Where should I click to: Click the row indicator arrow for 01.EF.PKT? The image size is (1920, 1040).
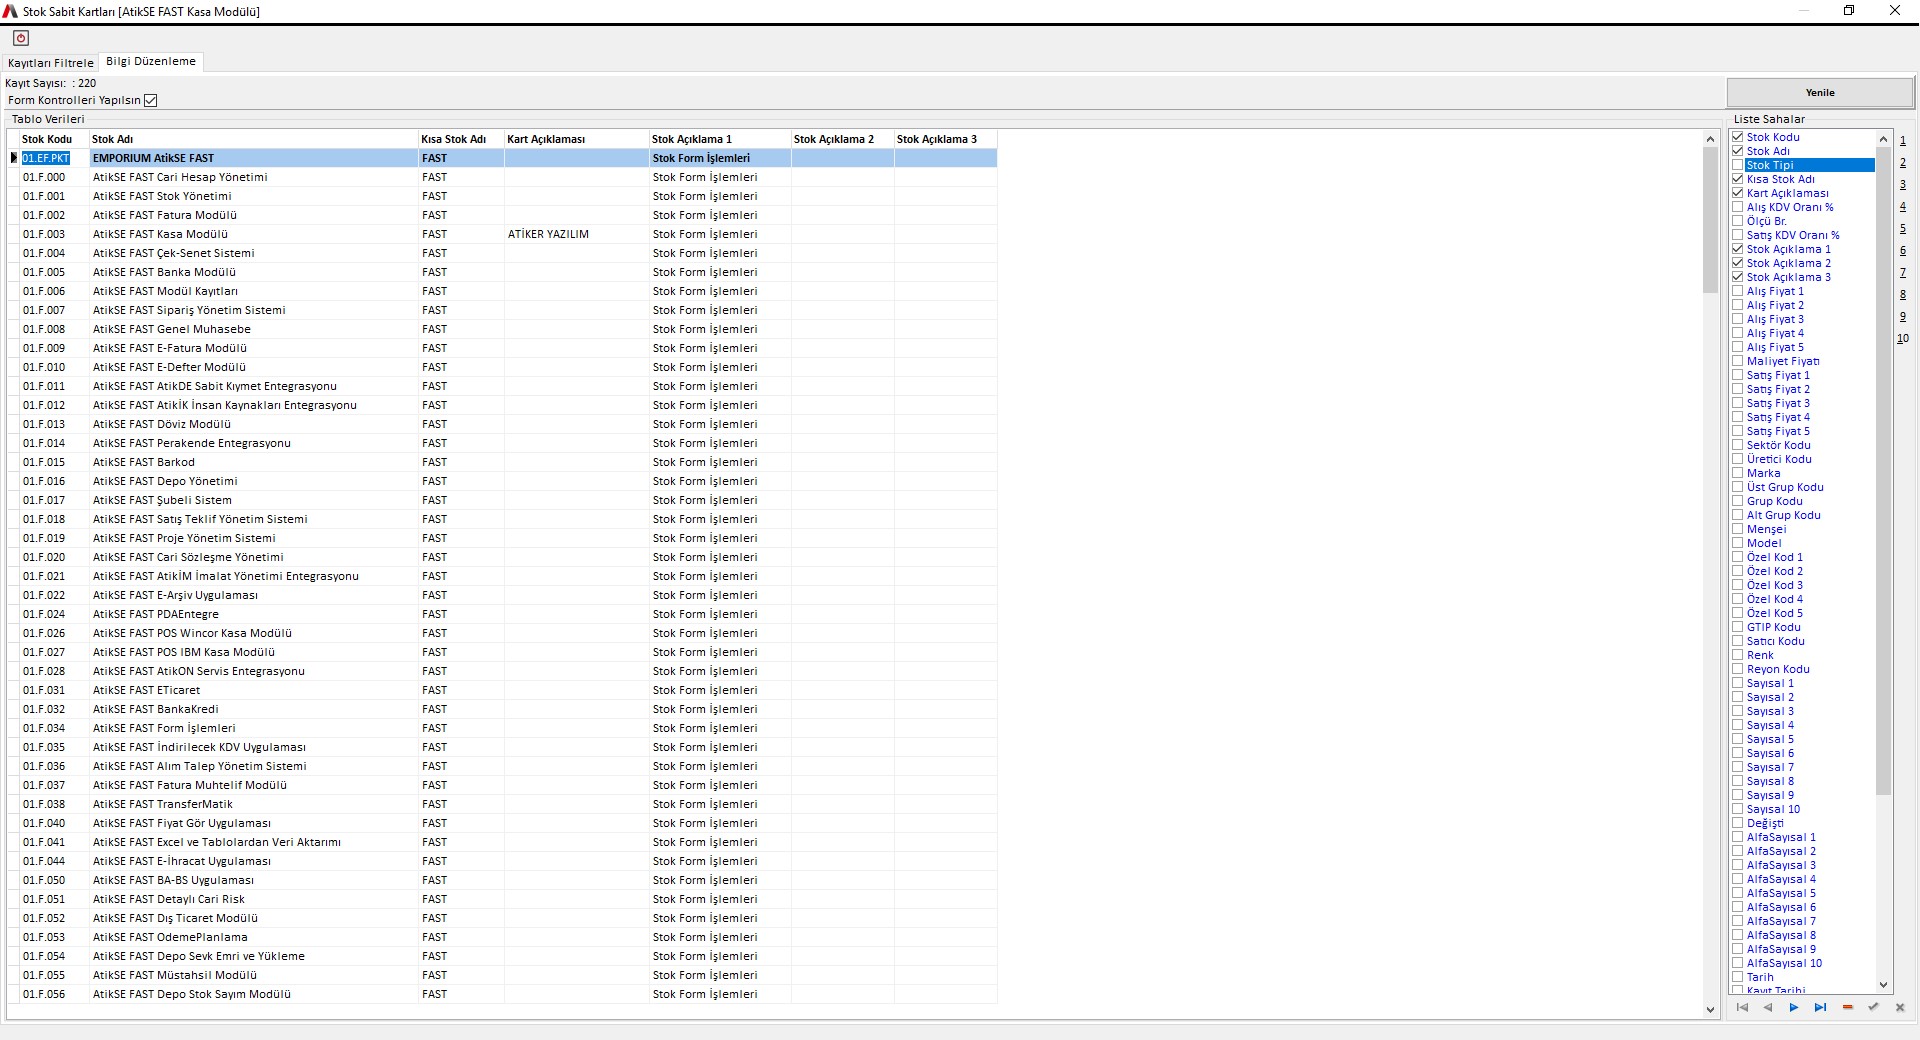pyautogui.click(x=14, y=158)
